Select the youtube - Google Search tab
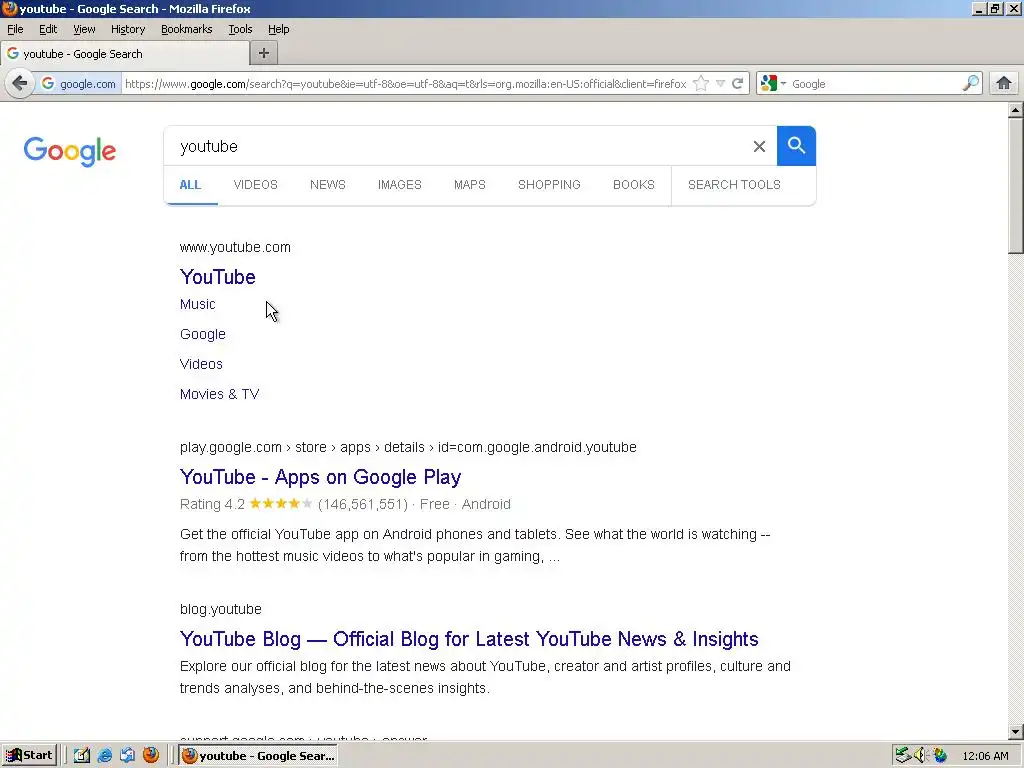This screenshot has width=1024, height=768. coord(125,54)
